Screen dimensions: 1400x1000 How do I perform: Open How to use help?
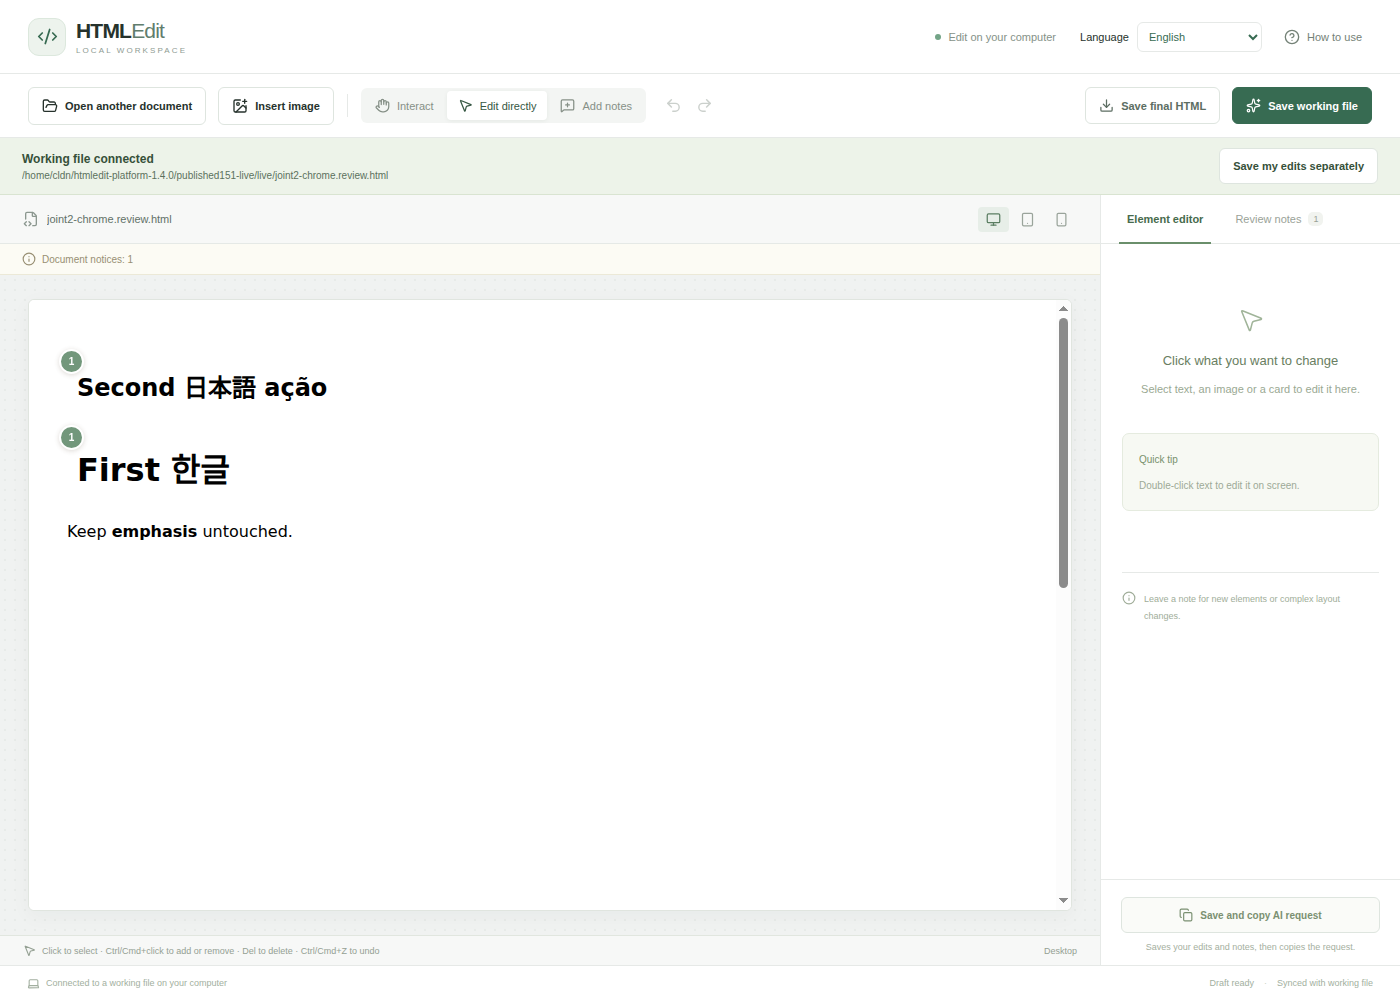coord(1322,37)
